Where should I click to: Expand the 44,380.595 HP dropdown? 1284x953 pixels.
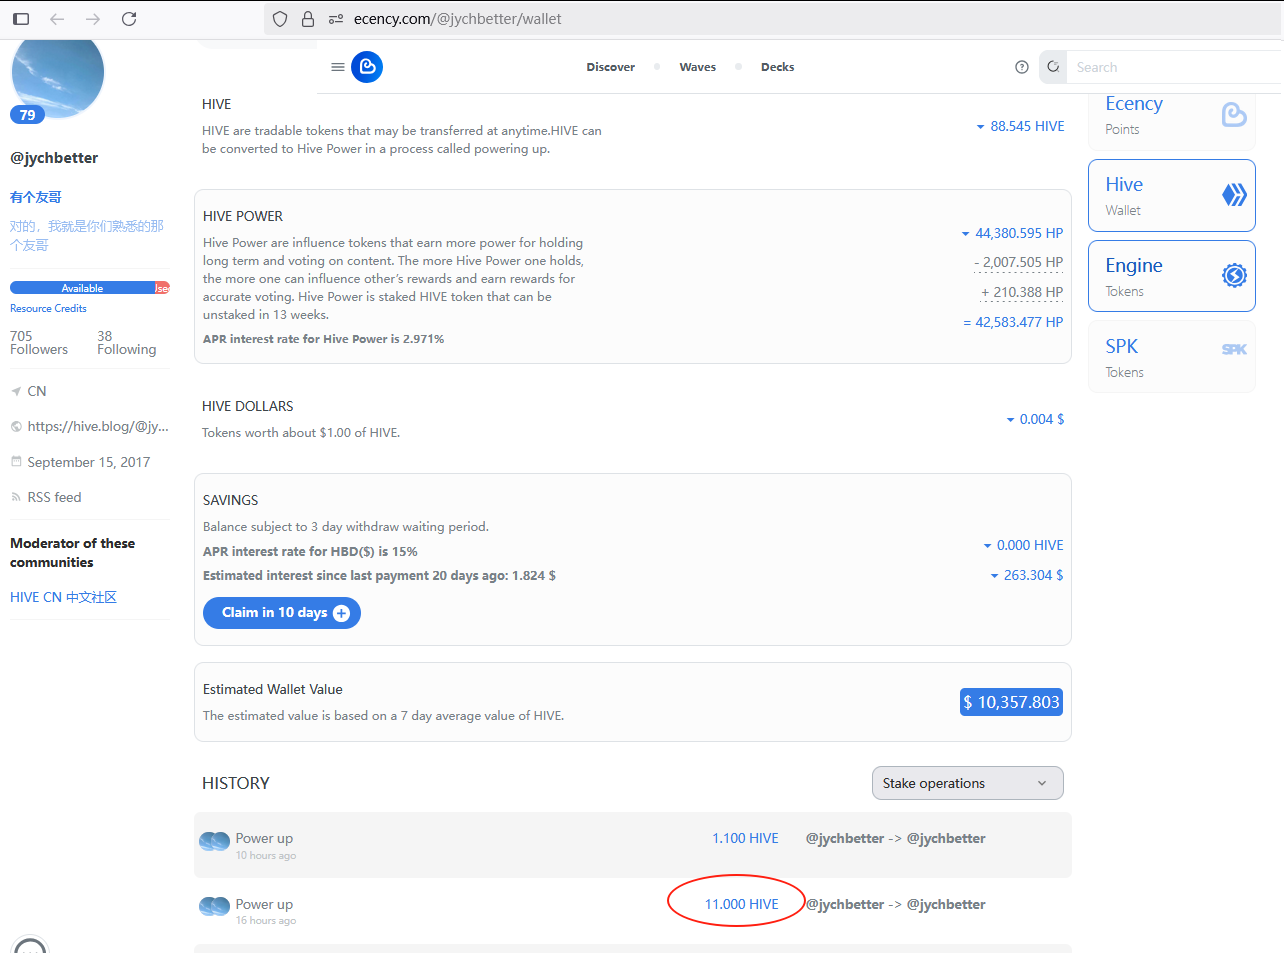pyautogui.click(x=1012, y=233)
